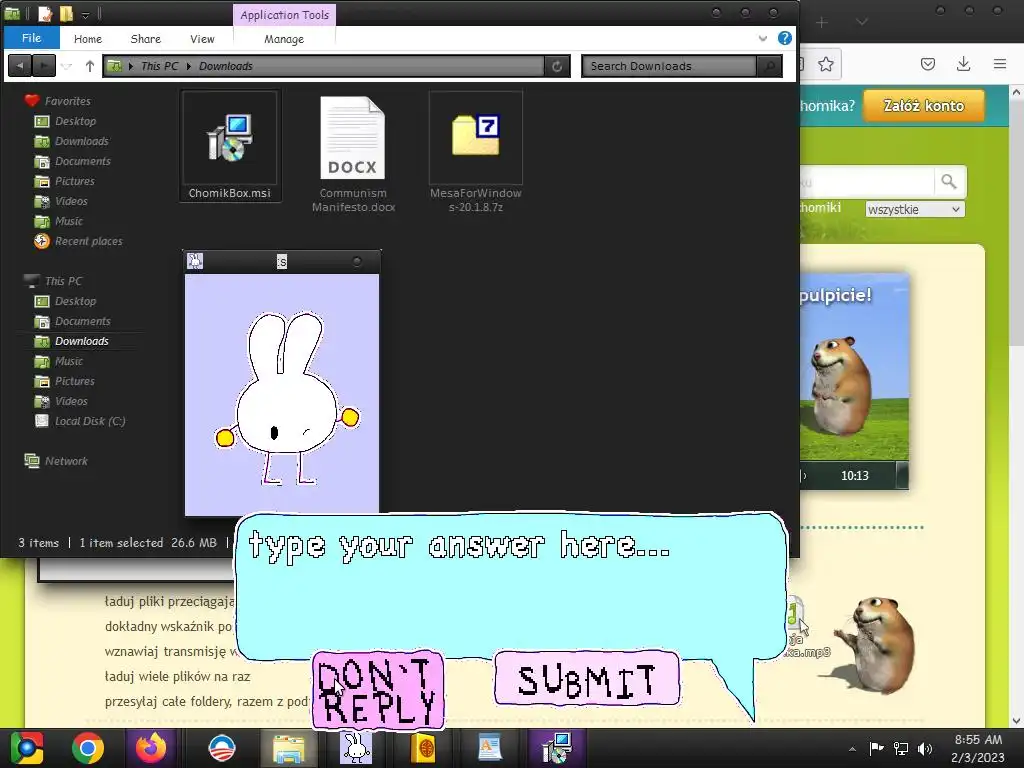The width and height of the screenshot is (1024, 768).
Task: Click the volume speaker tray icon
Action: coord(925,748)
